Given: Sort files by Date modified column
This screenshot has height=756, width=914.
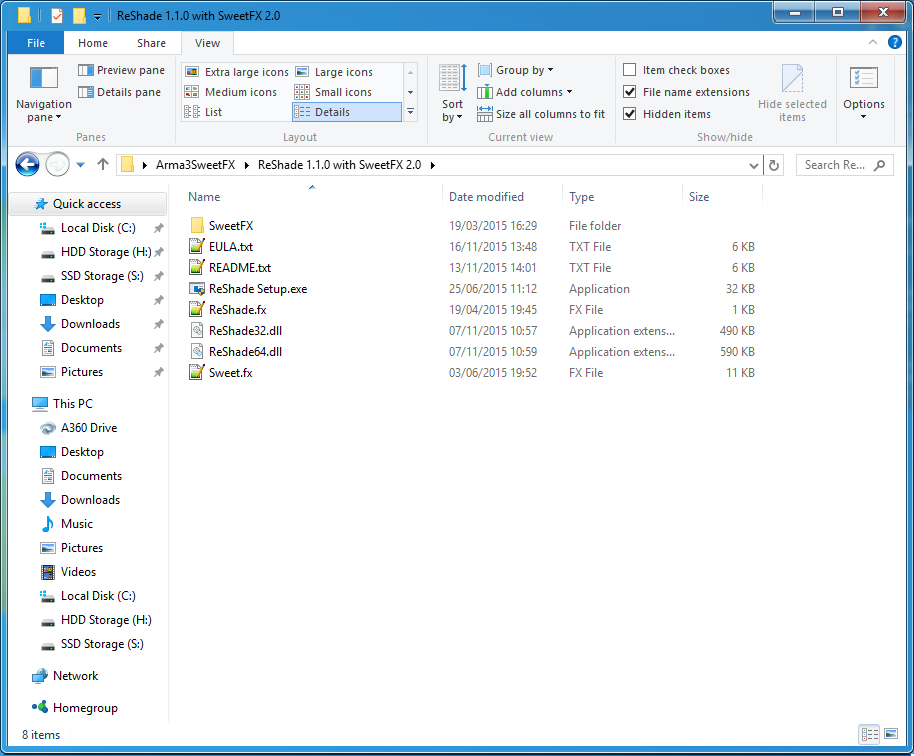Looking at the screenshot, I should pyautogui.click(x=486, y=197).
